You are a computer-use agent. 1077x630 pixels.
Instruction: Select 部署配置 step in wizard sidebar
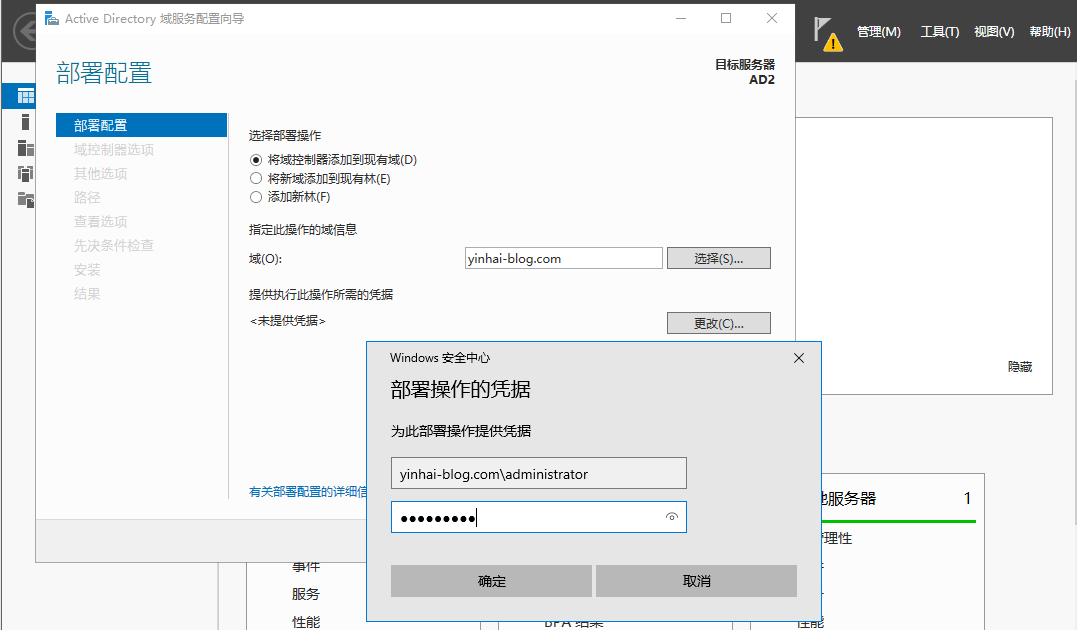coord(141,125)
